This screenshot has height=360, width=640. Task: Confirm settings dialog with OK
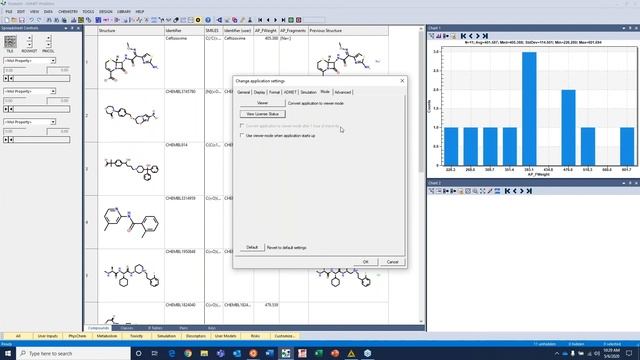pos(366,262)
